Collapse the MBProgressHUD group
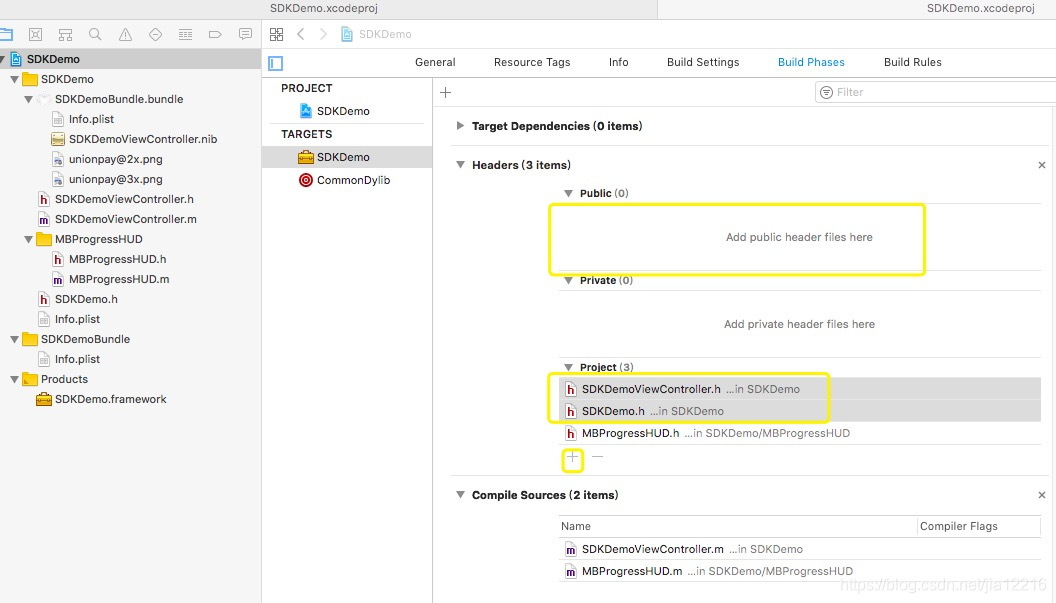This screenshot has width=1056, height=603. pos(28,239)
